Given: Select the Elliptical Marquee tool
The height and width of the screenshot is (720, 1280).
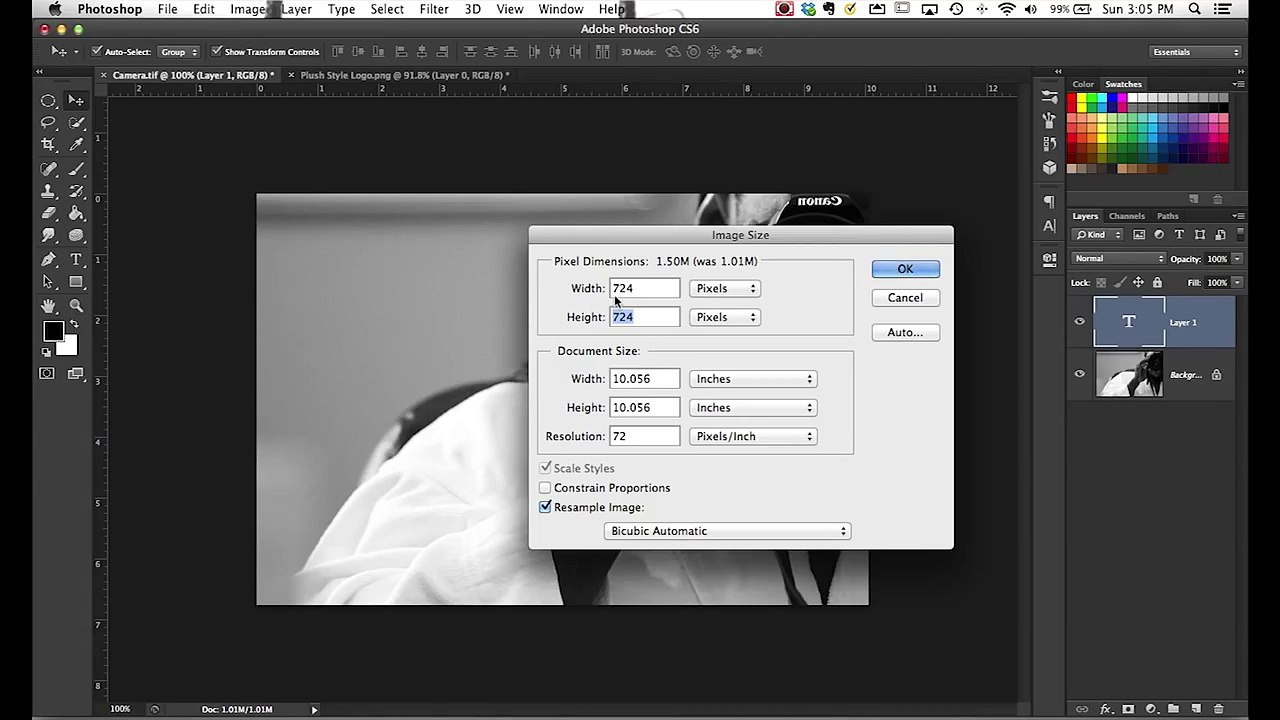Looking at the screenshot, I should [x=48, y=100].
